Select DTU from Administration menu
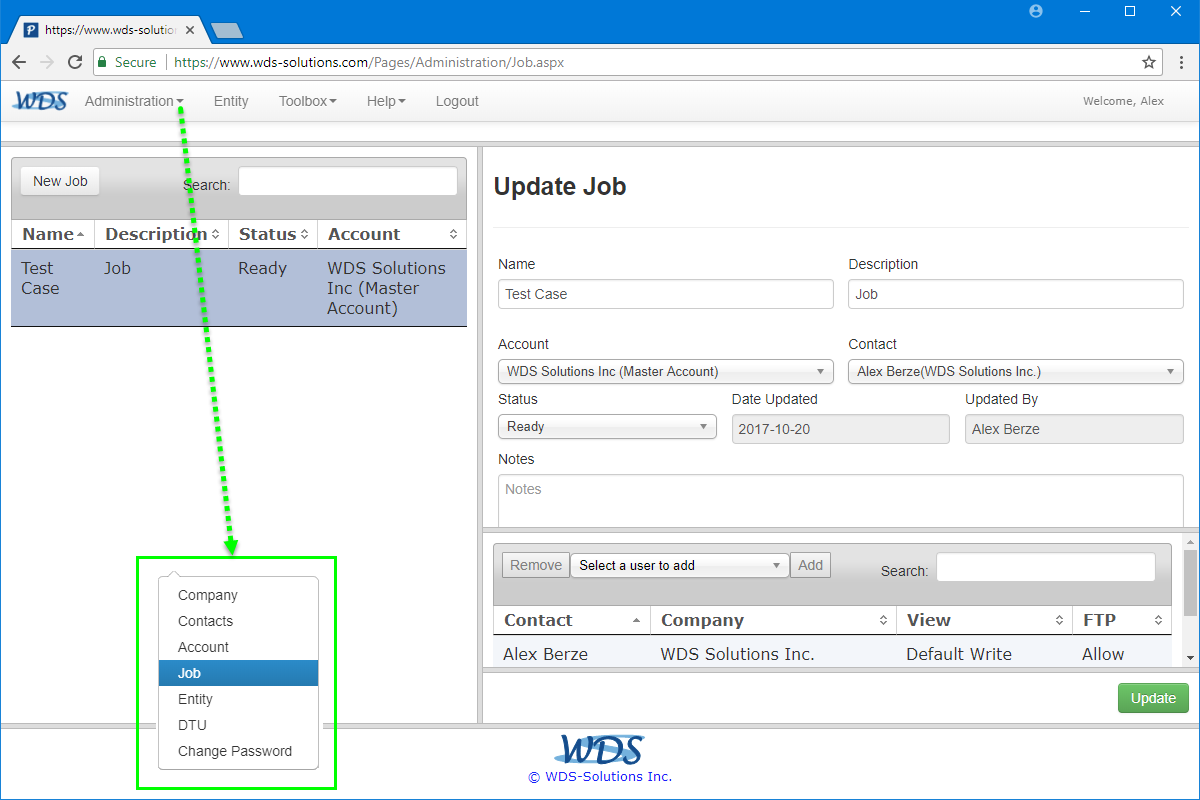This screenshot has width=1200, height=800. click(238, 725)
